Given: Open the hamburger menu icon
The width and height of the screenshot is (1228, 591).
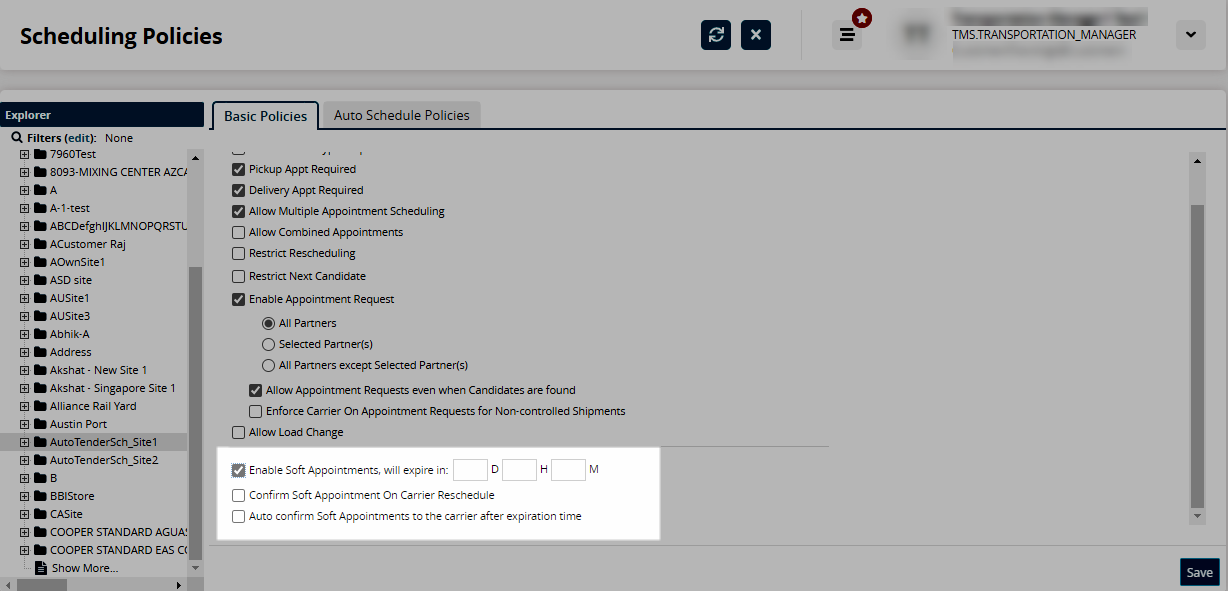Looking at the screenshot, I should tap(847, 35).
